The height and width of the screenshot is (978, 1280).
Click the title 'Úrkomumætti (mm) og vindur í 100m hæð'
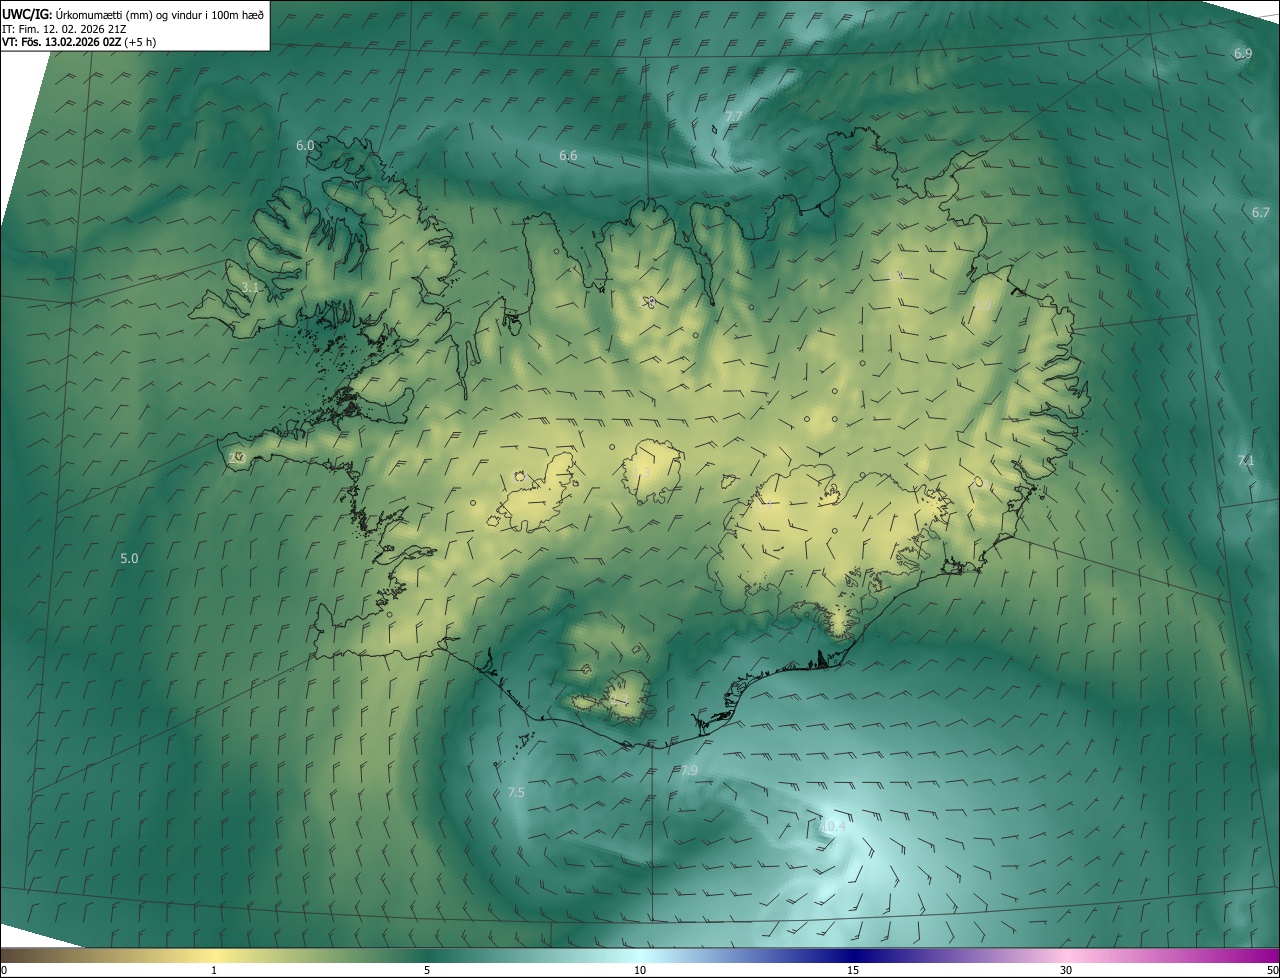tap(158, 13)
